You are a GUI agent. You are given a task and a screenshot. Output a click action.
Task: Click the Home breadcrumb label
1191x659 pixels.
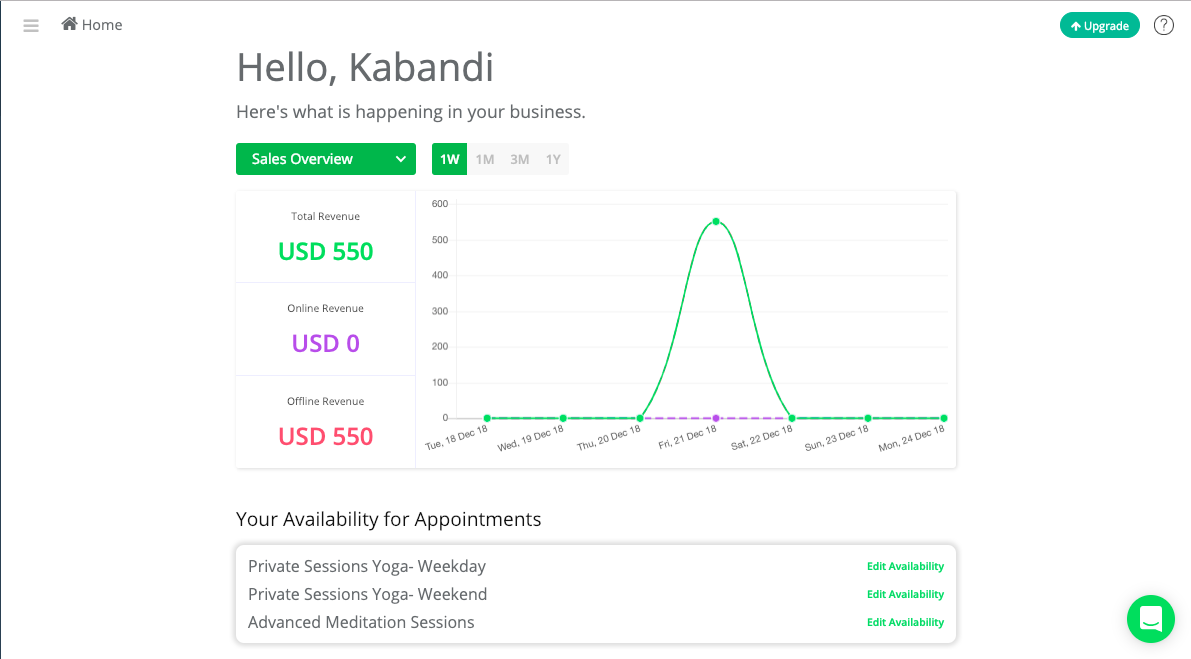pos(102,25)
